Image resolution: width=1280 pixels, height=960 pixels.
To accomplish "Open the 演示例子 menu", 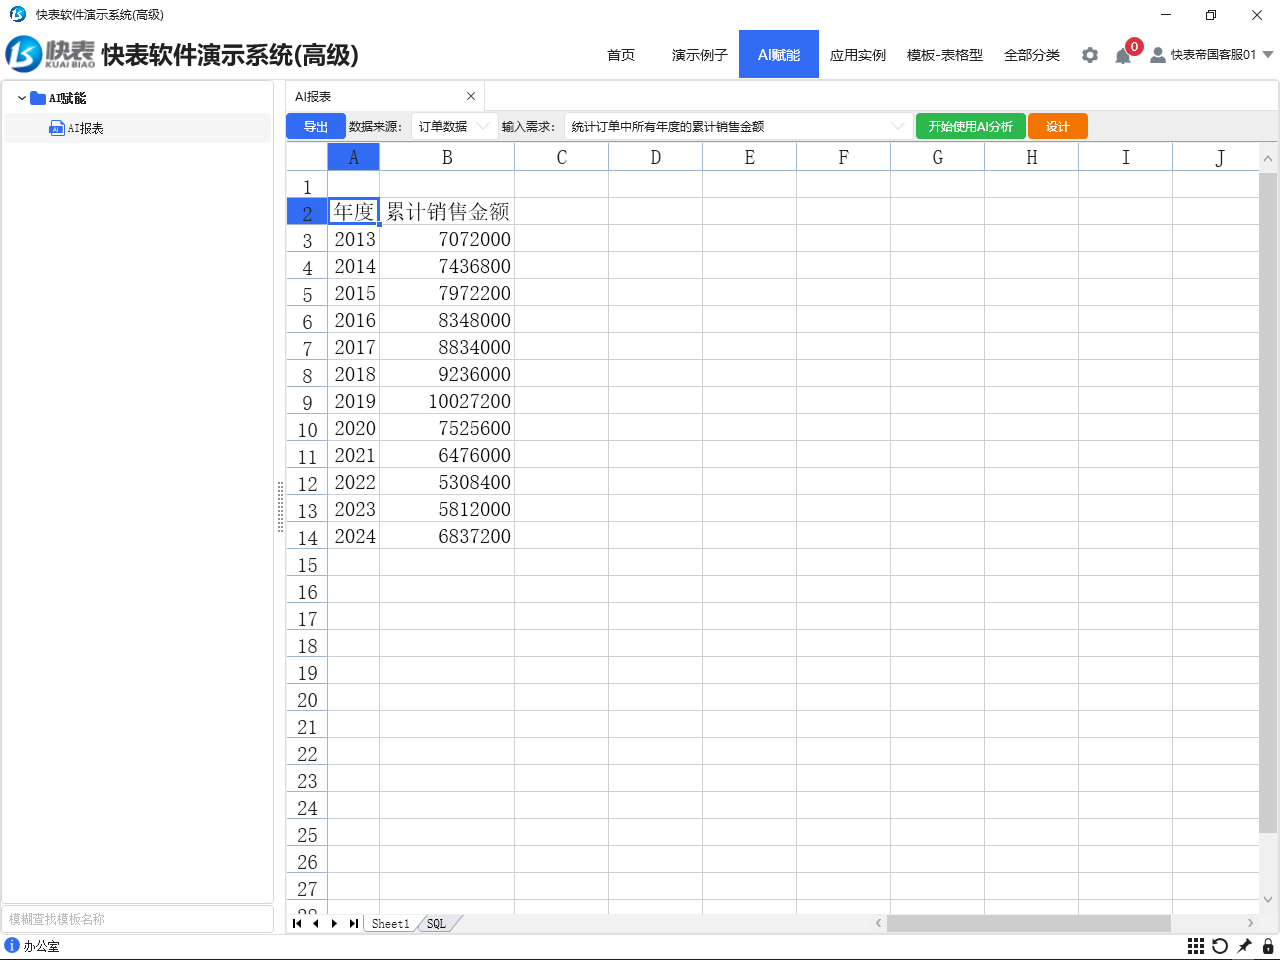I will coord(700,55).
